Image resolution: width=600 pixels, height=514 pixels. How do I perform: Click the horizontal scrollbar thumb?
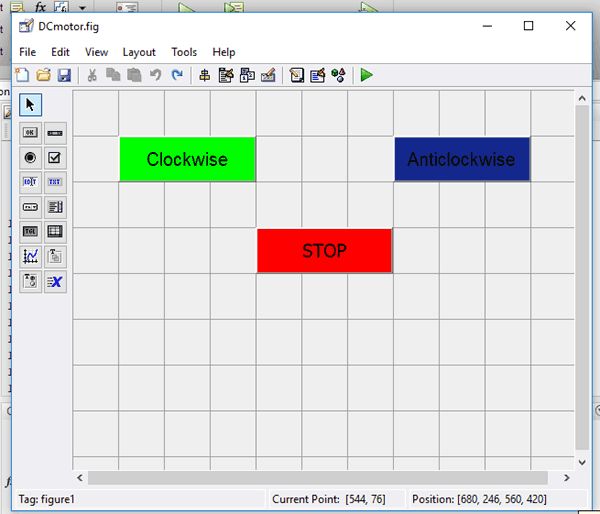click(318, 478)
